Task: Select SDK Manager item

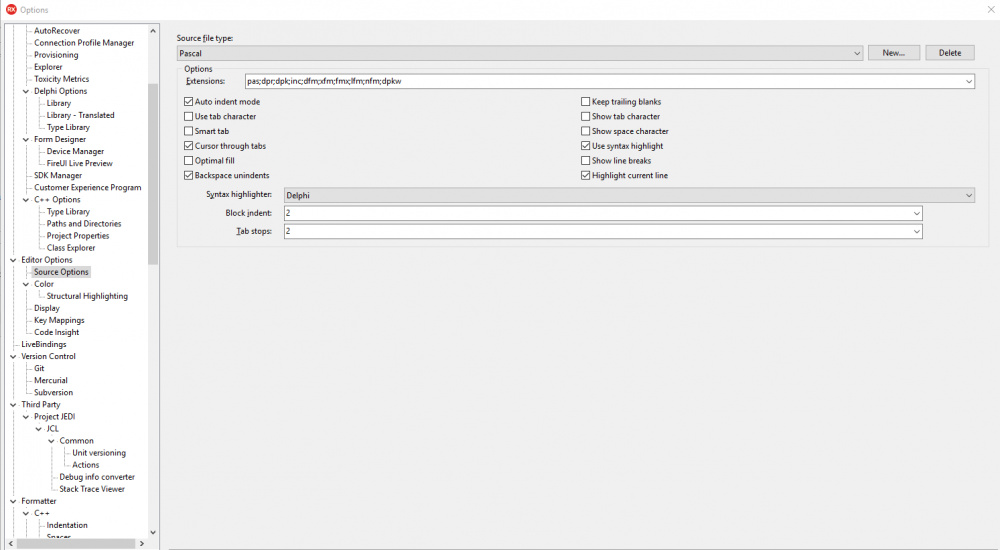Action: 58,175
